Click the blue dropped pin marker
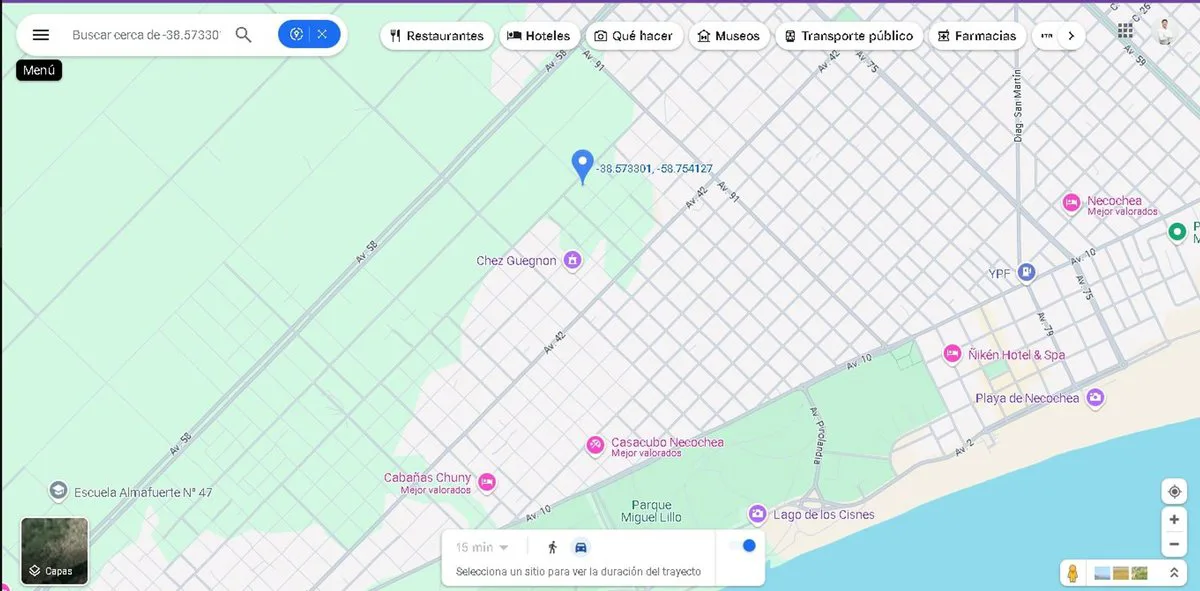The width and height of the screenshot is (1200, 591). pyautogui.click(x=582, y=167)
